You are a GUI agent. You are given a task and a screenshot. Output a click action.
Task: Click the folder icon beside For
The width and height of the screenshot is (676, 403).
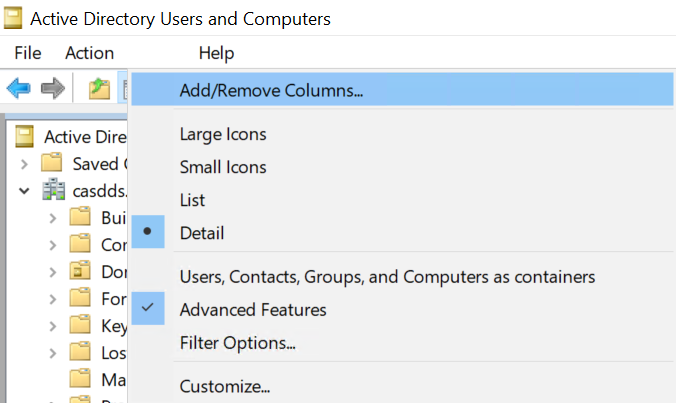tap(80, 297)
